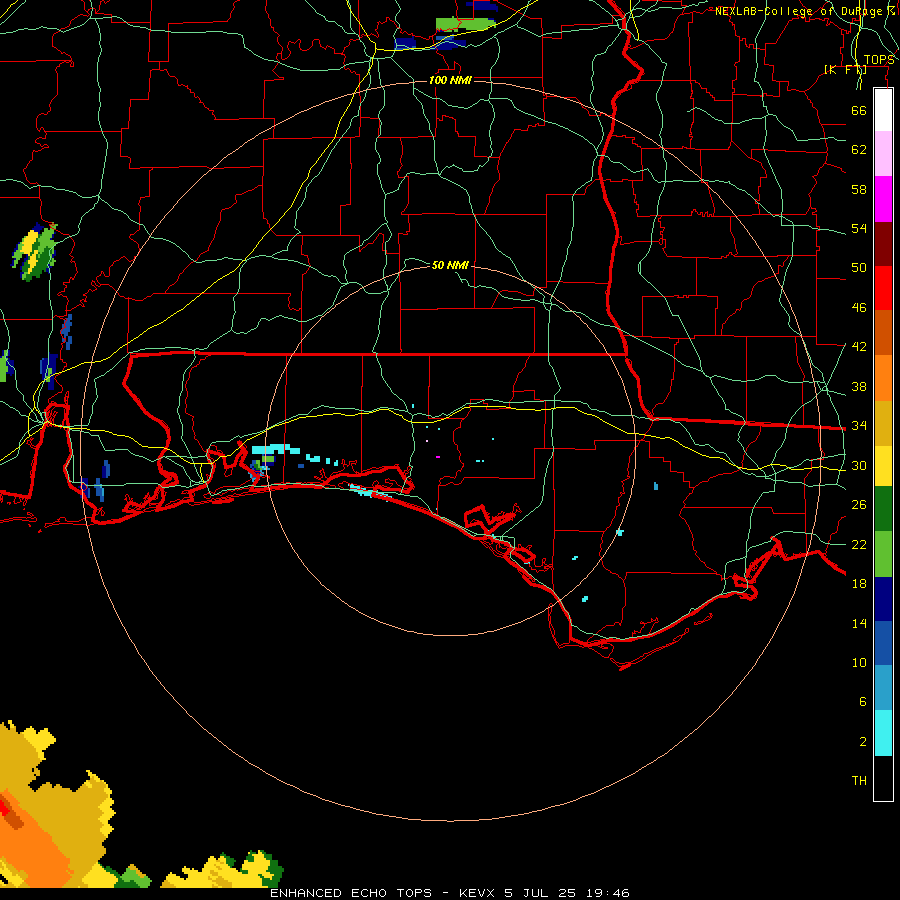
Task: Select the 62 legend value
Action: tap(859, 150)
